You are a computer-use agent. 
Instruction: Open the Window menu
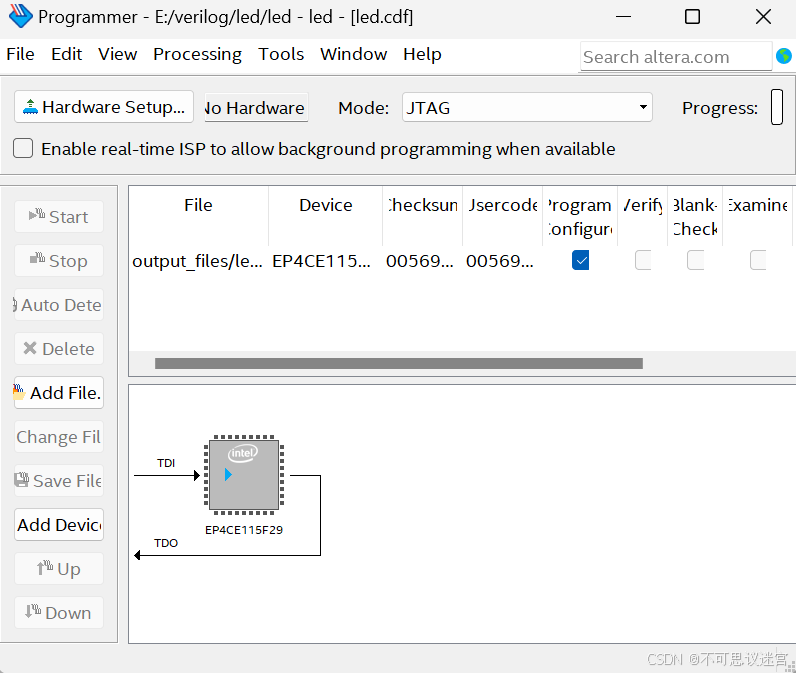[x=354, y=54]
